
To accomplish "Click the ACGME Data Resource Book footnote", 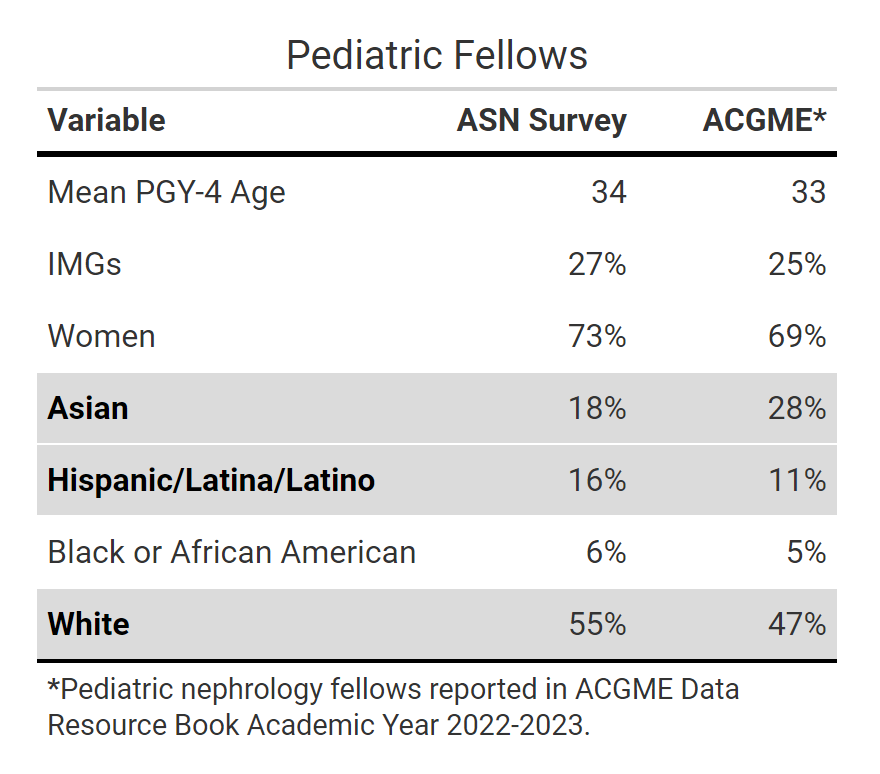I will pyautogui.click(x=393, y=706).
